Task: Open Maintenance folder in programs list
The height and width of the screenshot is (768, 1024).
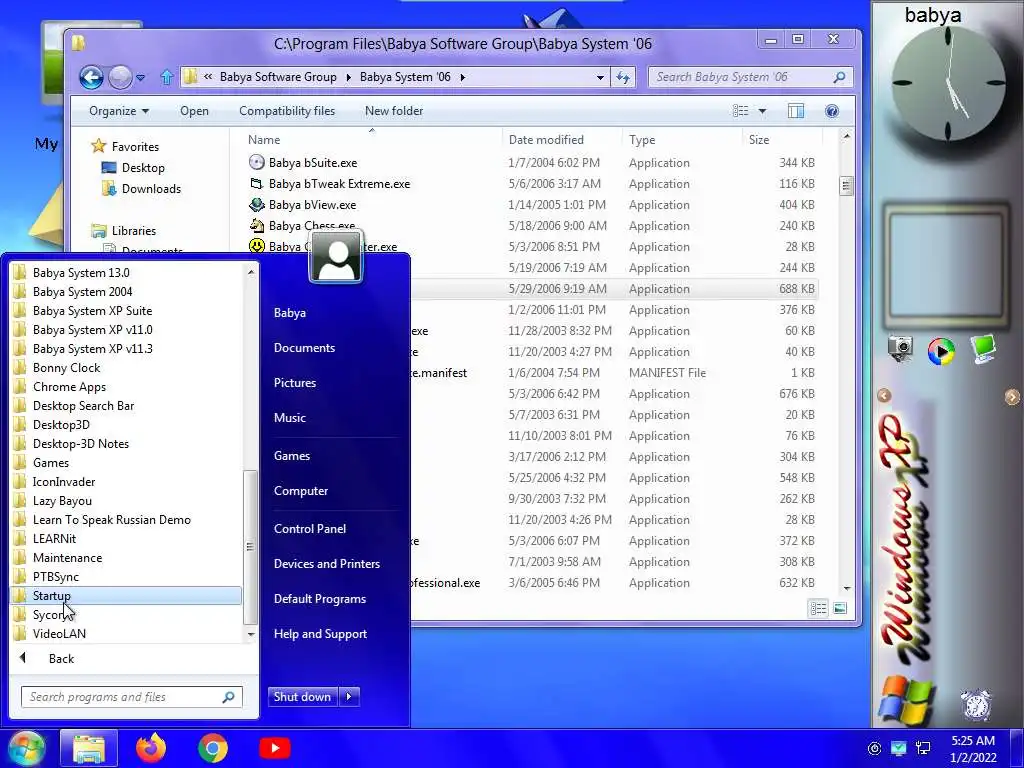Action: pyautogui.click(x=125, y=558)
